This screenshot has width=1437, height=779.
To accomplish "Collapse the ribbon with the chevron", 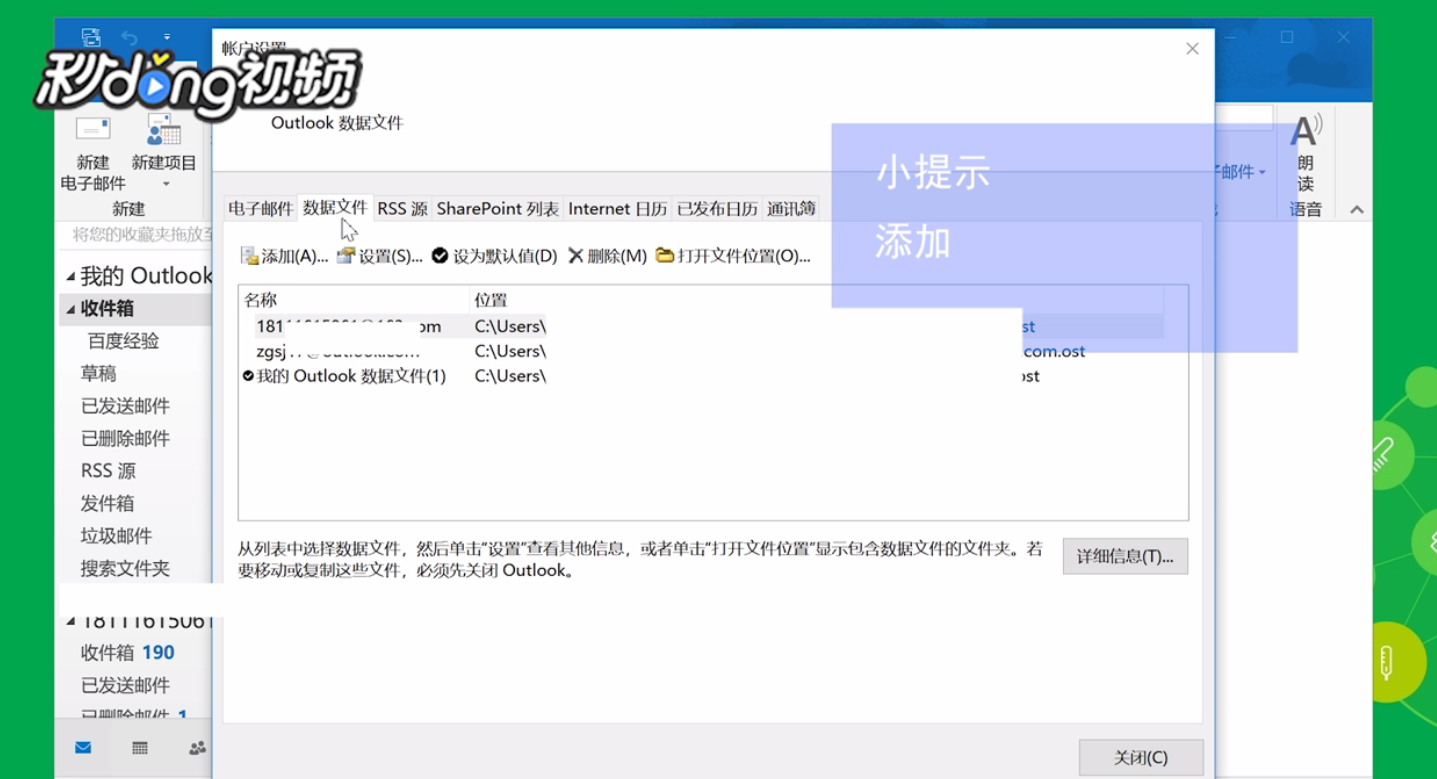I will [1357, 209].
